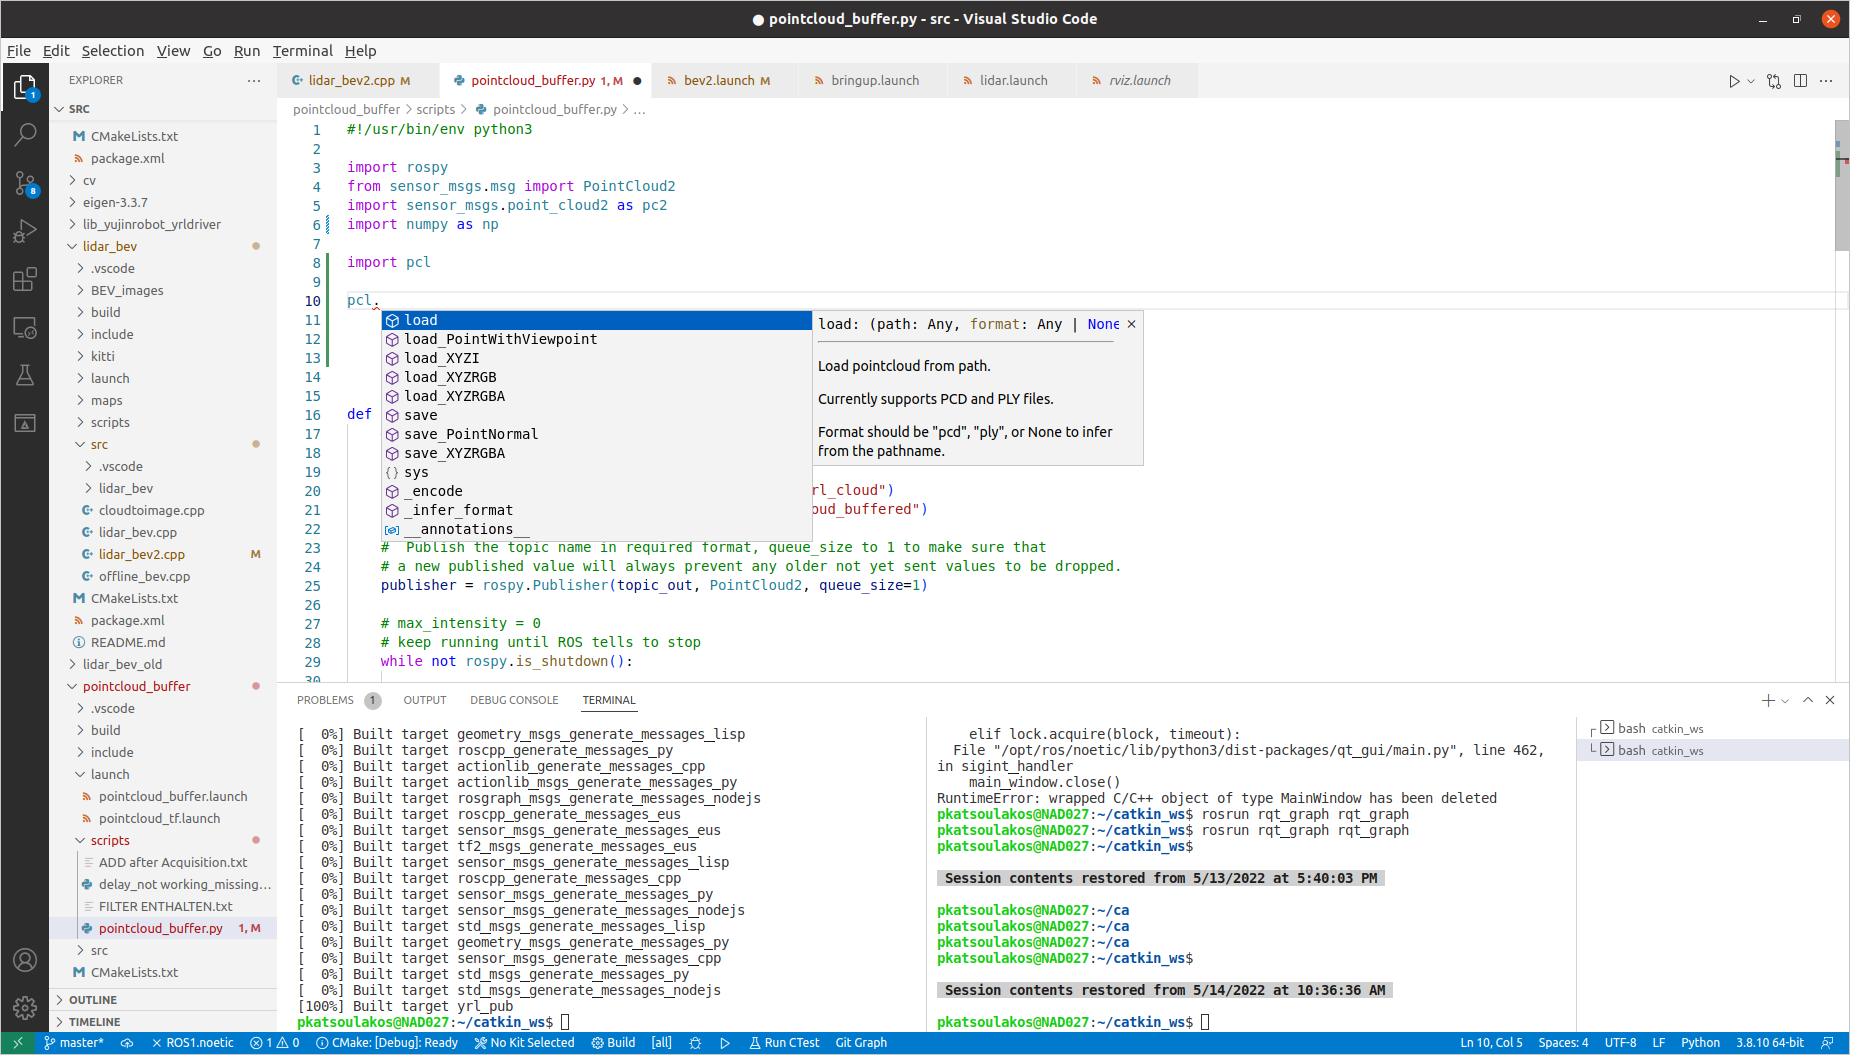Run pointcloud_buffer.py with the play button

pyautogui.click(x=1734, y=81)
